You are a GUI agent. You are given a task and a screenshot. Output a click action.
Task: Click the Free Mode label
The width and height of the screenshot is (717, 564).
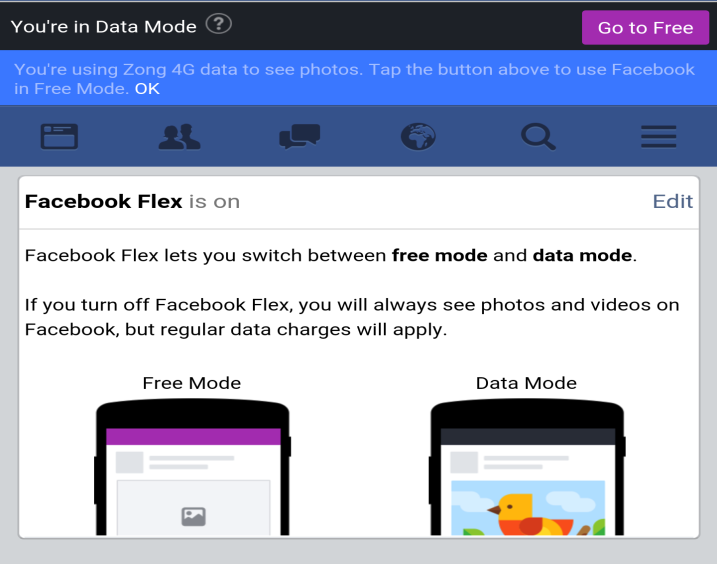pos(192,383)
